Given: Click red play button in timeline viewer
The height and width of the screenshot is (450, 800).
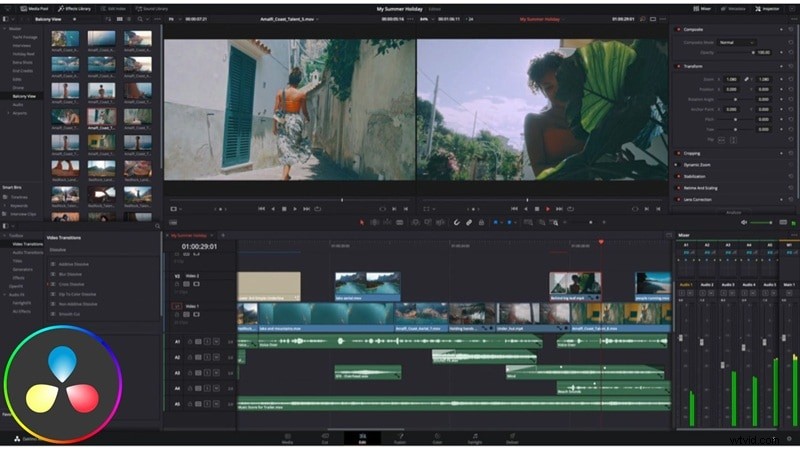Looking at the screenshot, I should click(548, 209).
